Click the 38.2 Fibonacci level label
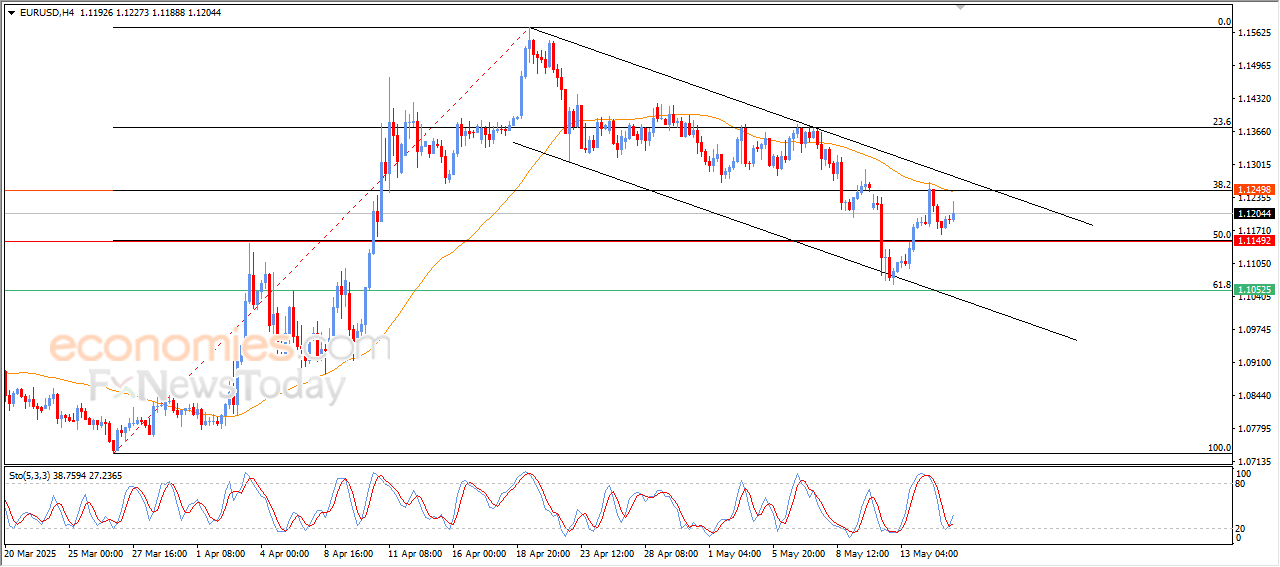Screen dimensions: 1280x567 pos(1221,185)
